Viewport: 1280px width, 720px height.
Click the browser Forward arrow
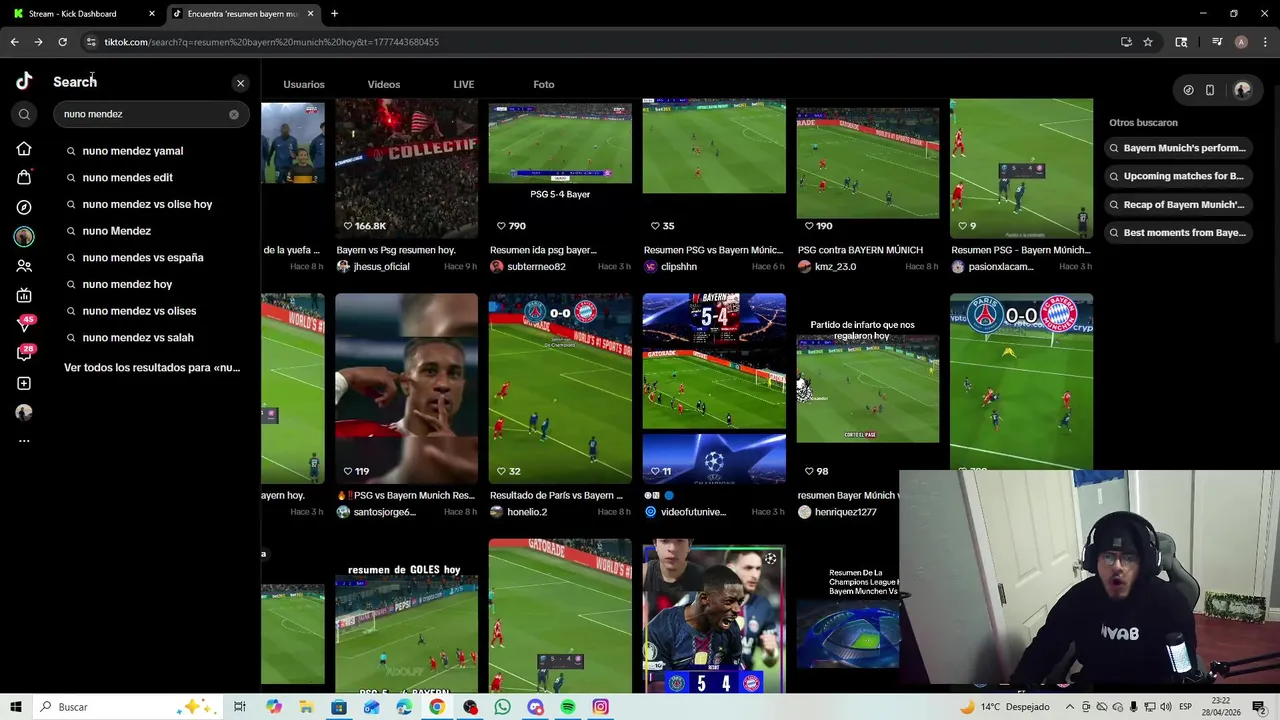[x=38, y=42]
